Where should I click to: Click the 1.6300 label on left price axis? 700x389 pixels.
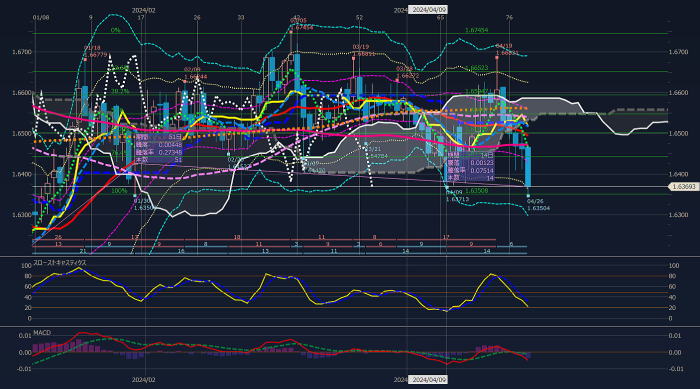pos(21,214)
